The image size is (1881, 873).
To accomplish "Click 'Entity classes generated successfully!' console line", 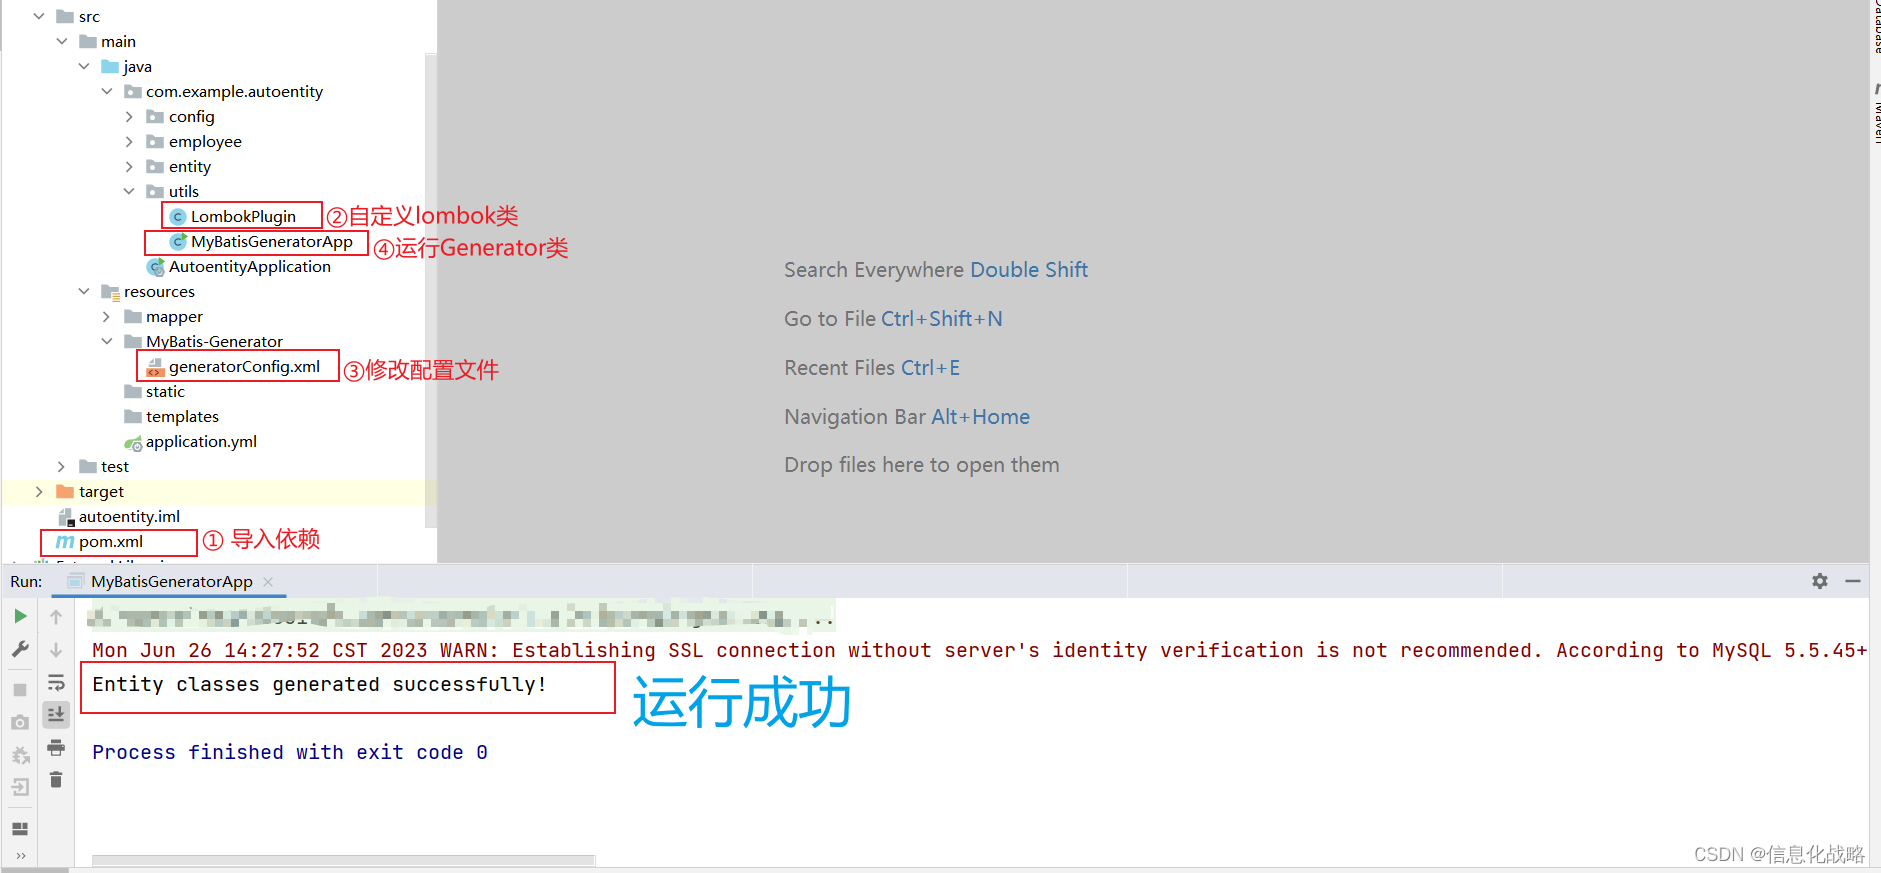I will click(319, 684).
